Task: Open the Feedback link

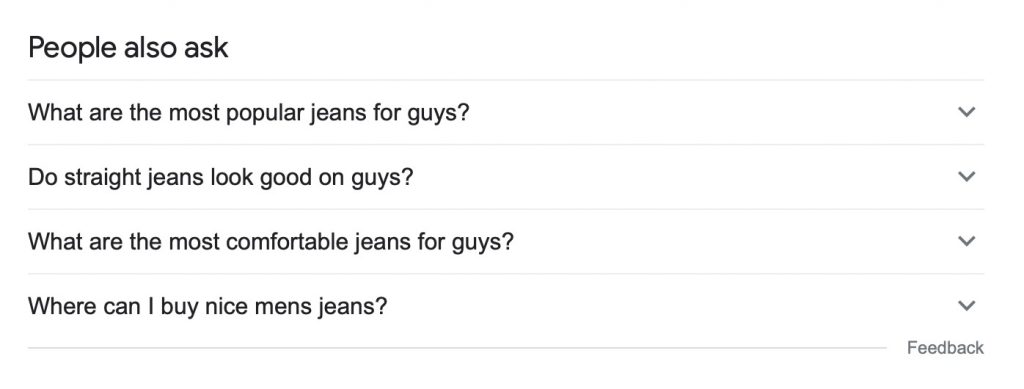Action: 945,348
